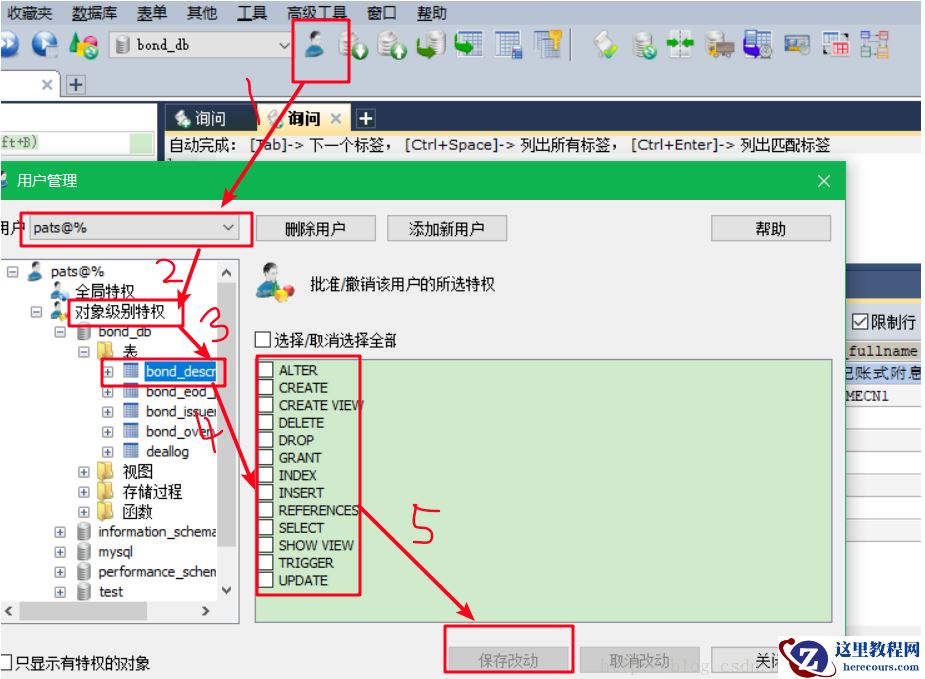Click the import data green-up-arrow icon
The height and width of the screenshot is (679, 925).
[x=390, y=46]
